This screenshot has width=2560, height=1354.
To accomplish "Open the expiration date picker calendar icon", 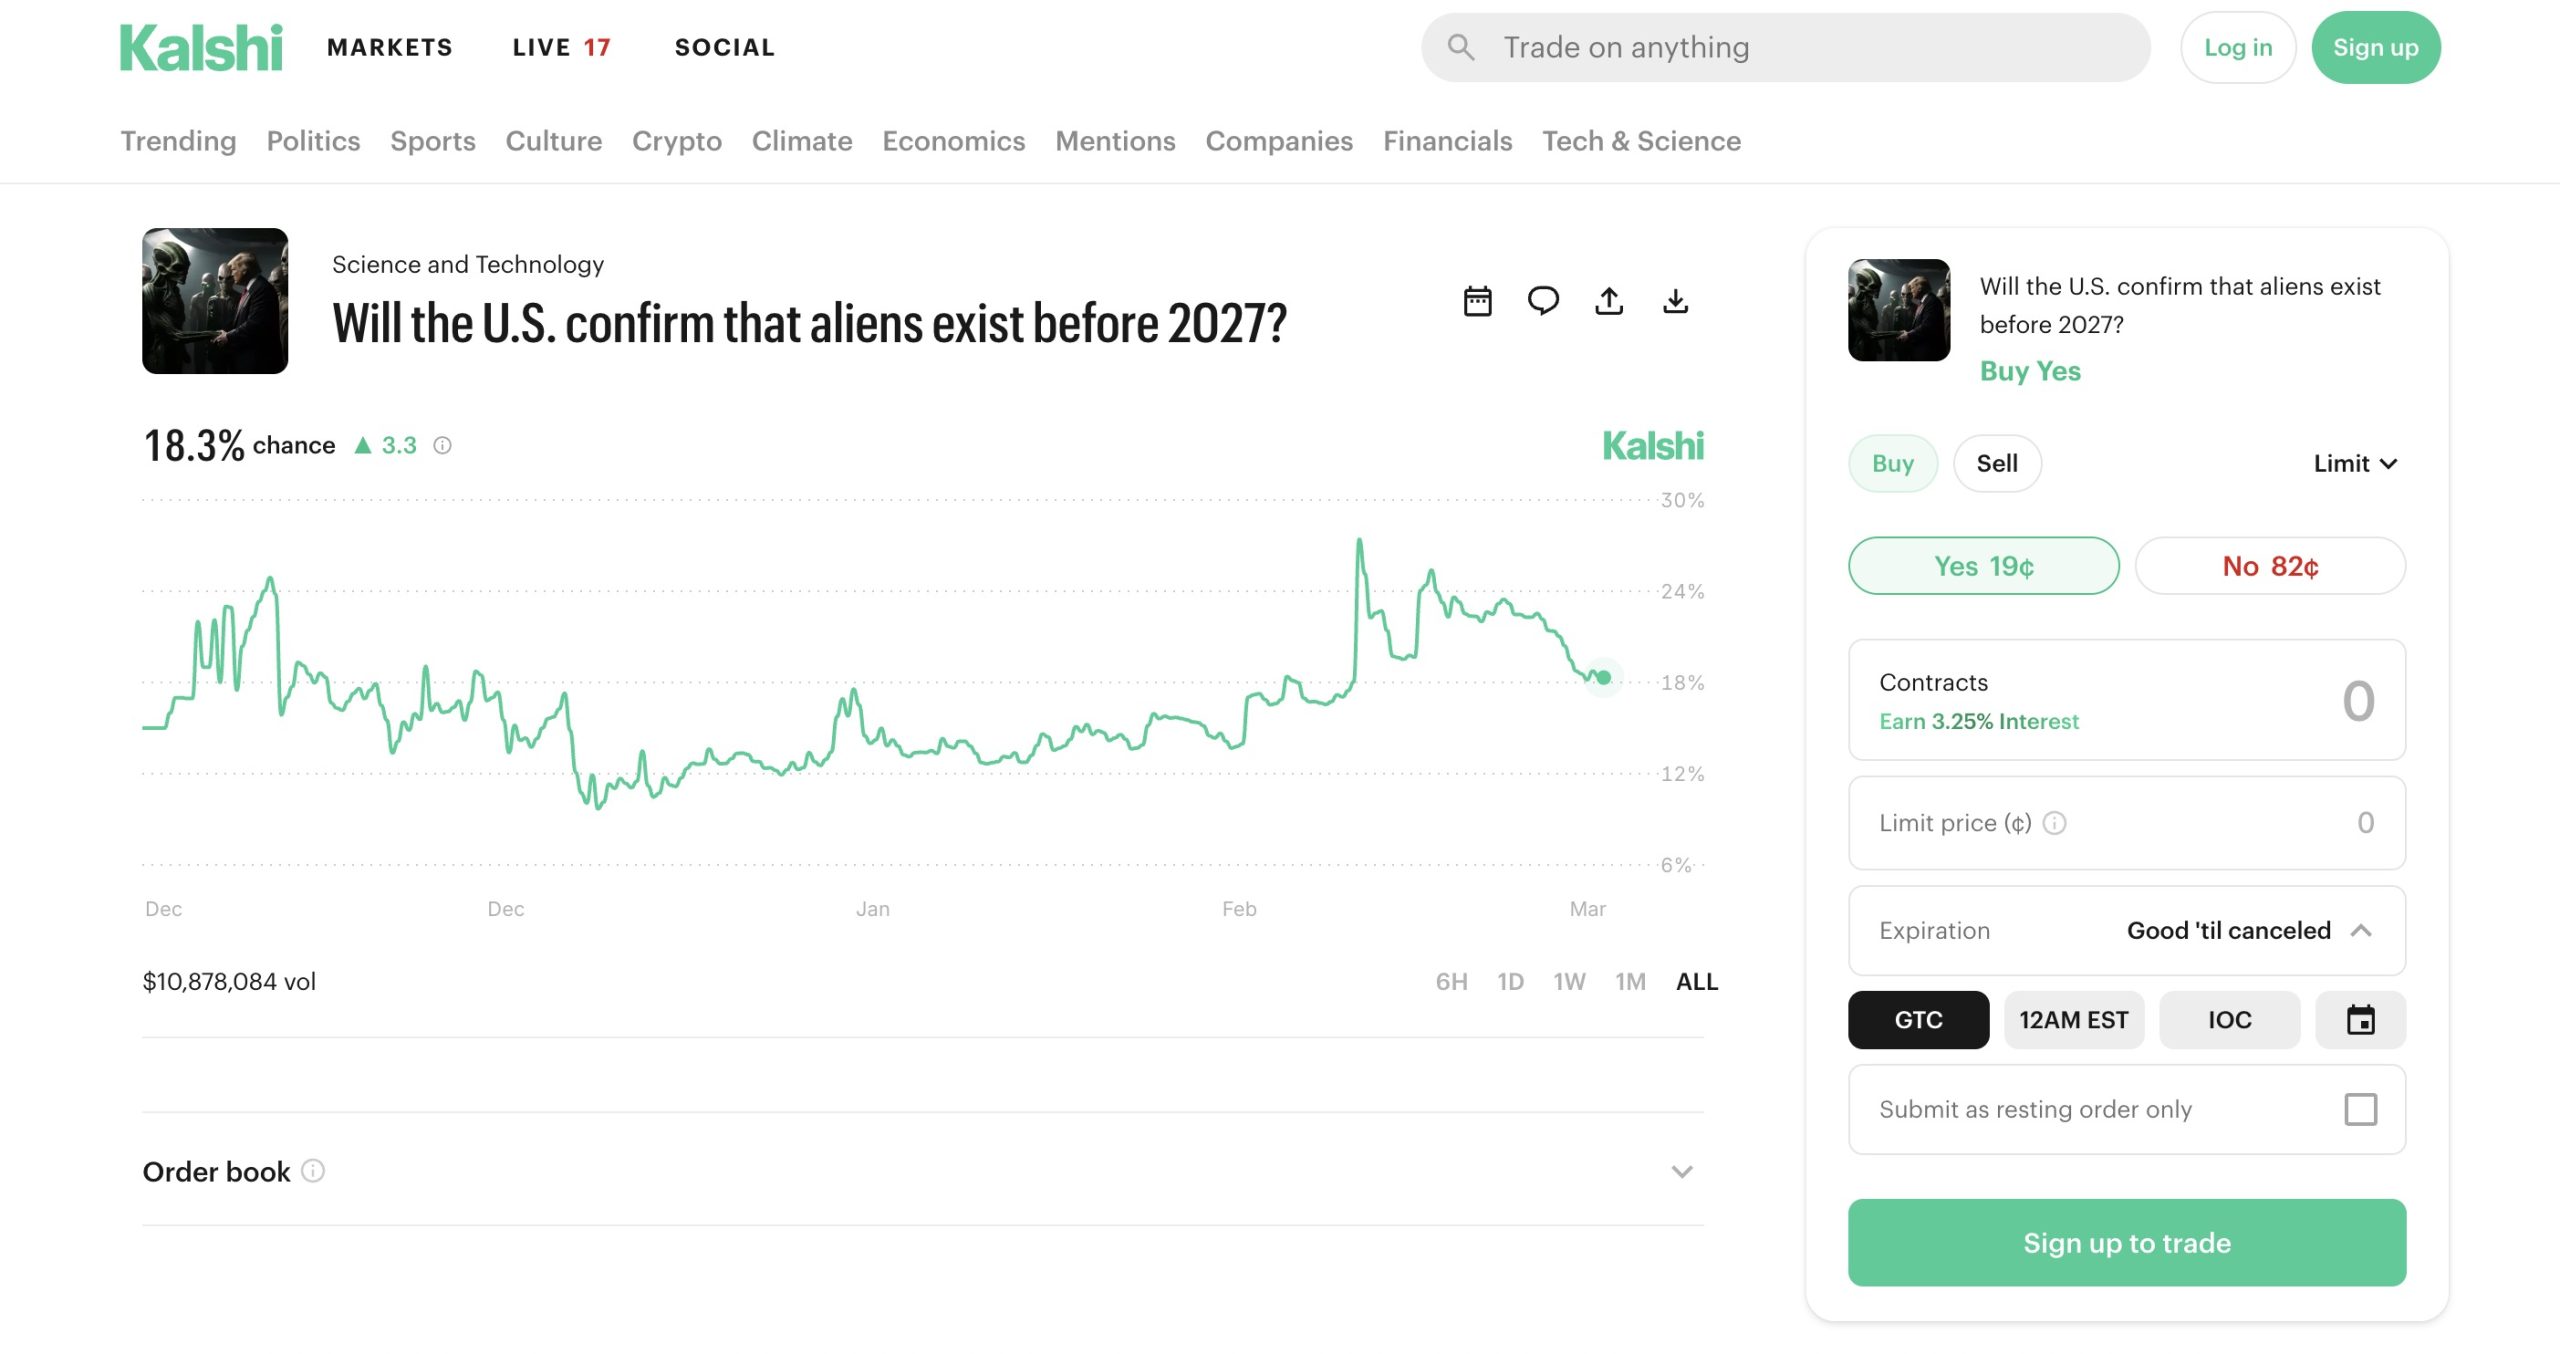I will pos(2360,1020).
